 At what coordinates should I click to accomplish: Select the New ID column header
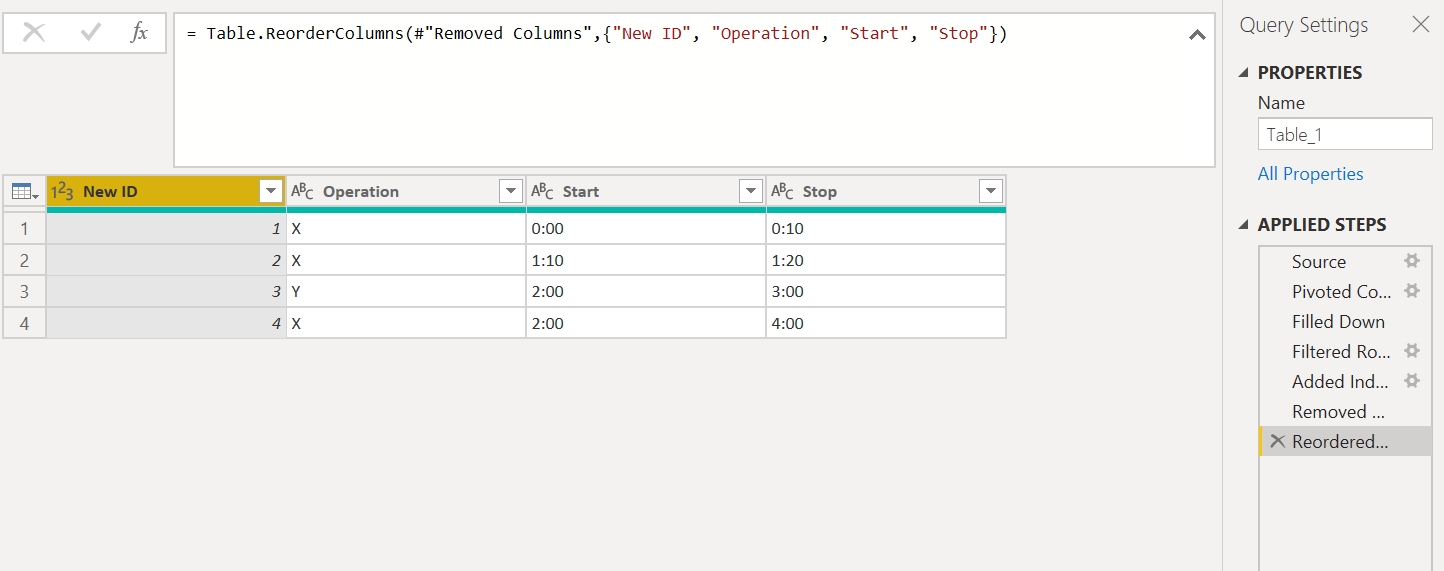166,191
